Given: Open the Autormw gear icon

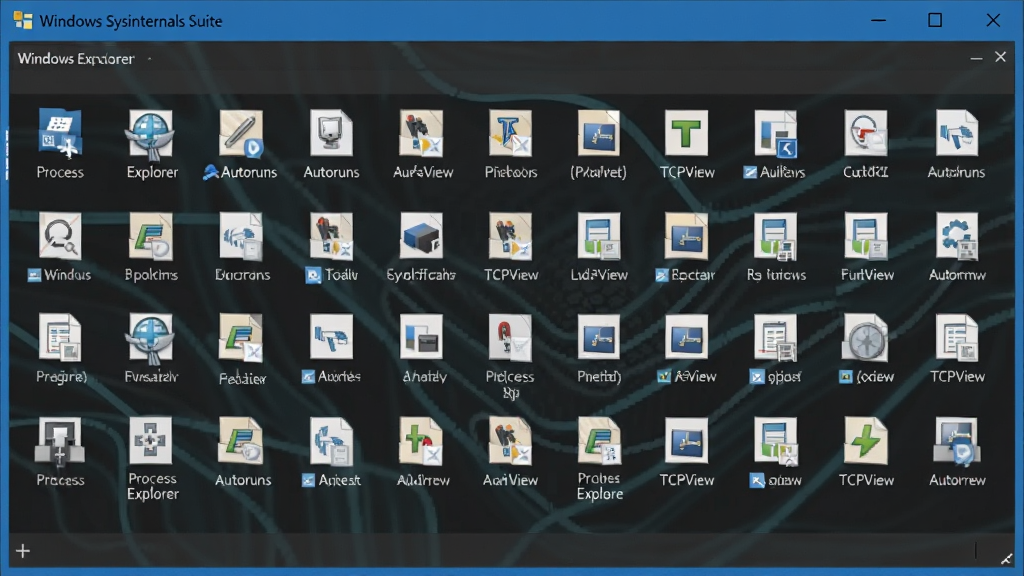Looking at the screenshot, I should pyautogui.click(x=957, y=236).
